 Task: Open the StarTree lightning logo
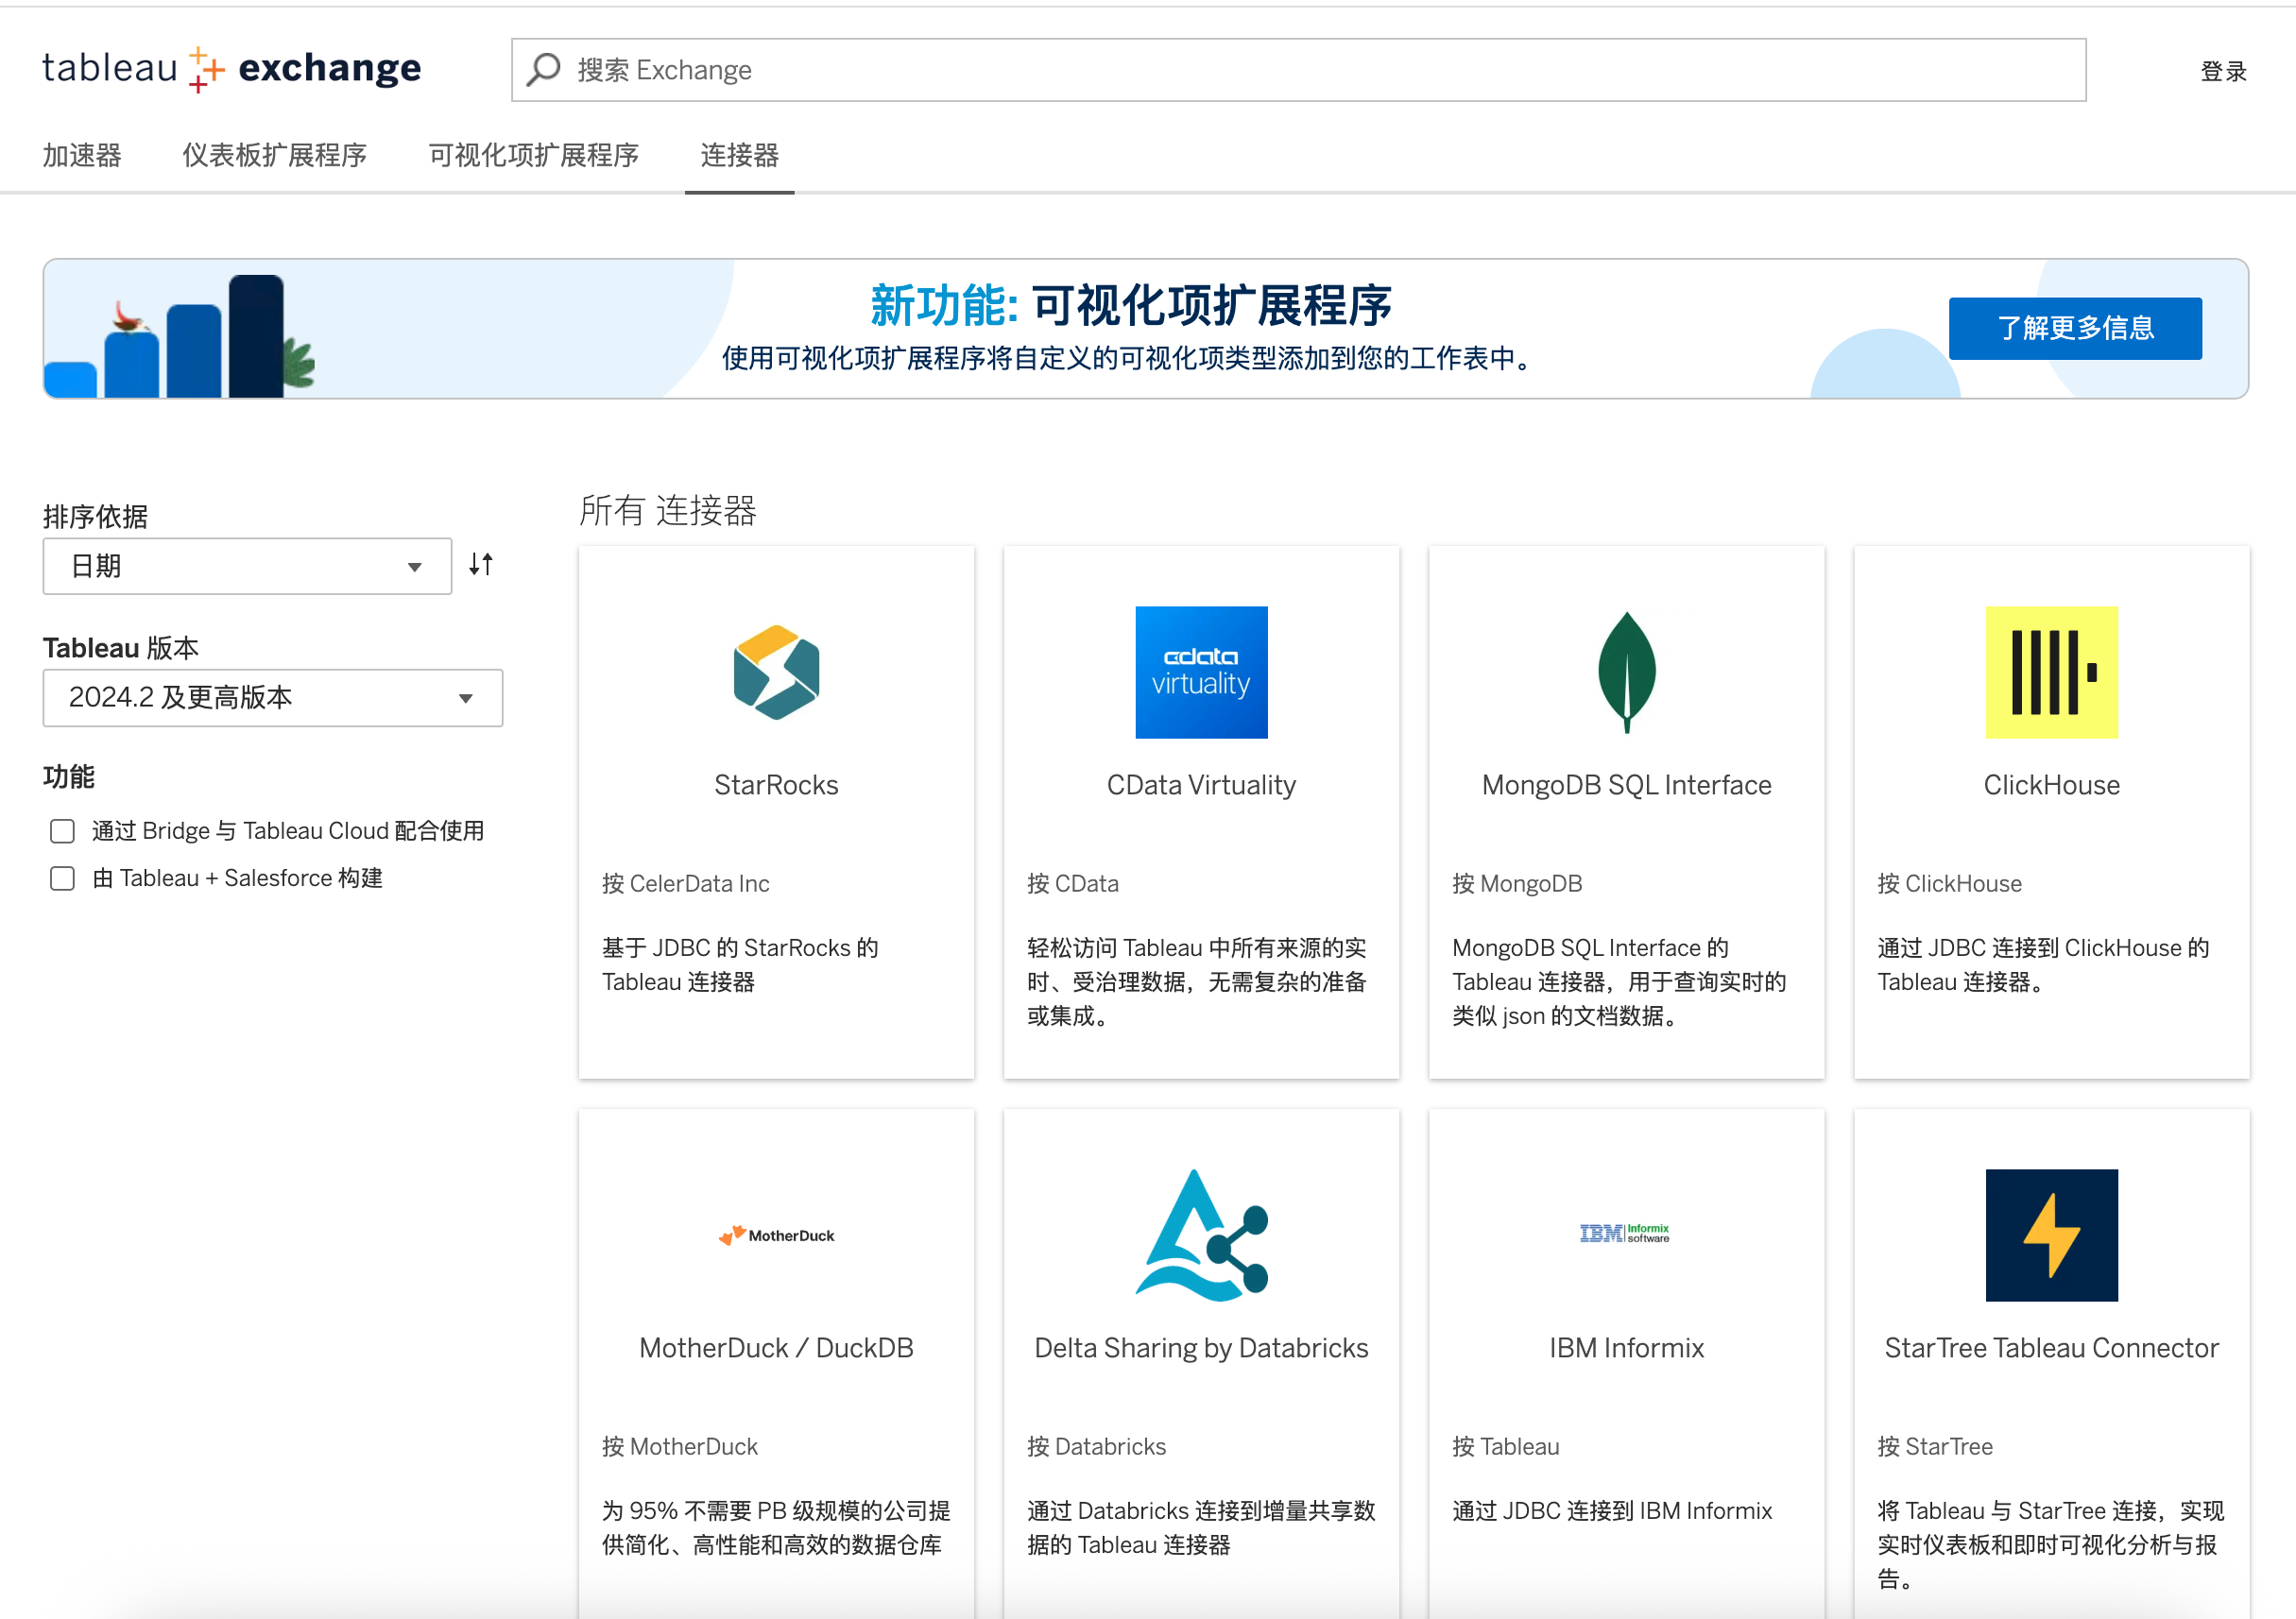click(2051, 1235)
